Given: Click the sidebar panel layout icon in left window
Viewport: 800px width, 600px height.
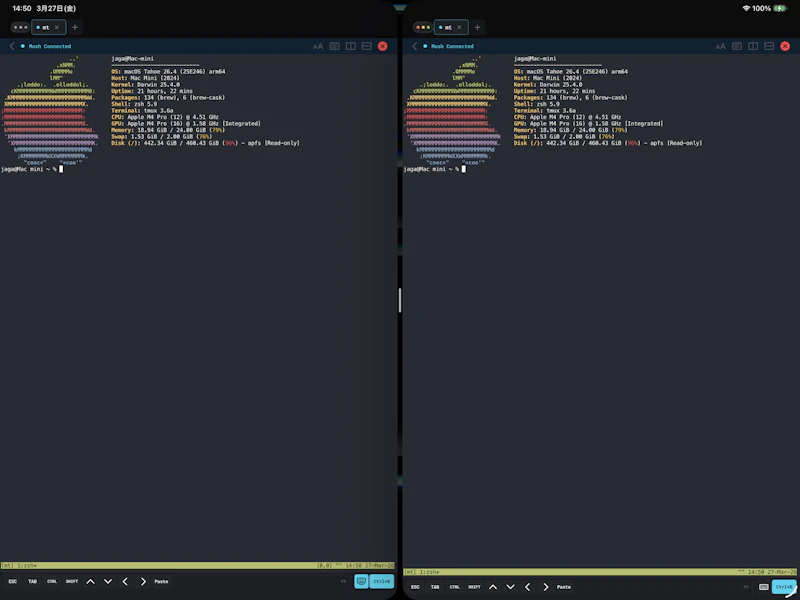Looking at the screenshot, I should coord(334,46).
